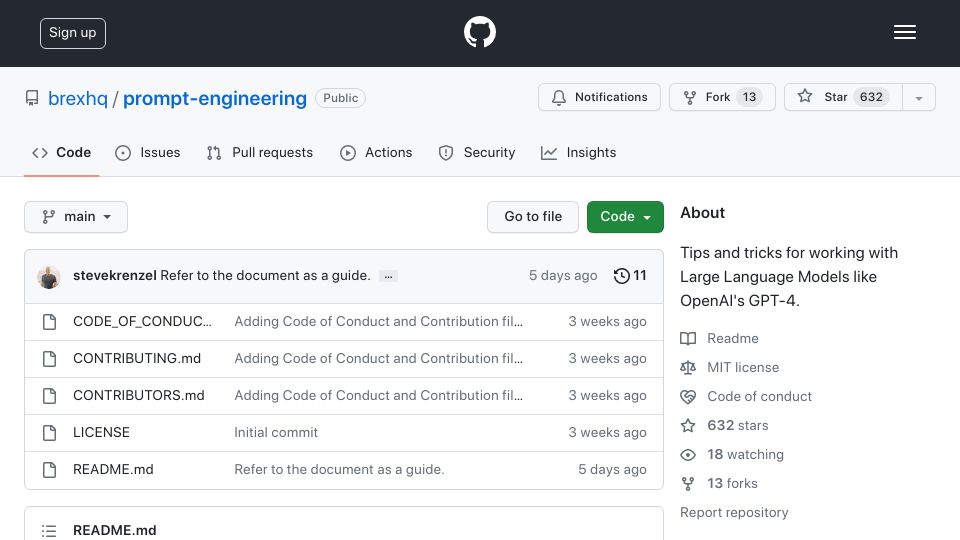Open the Insights tab

[579, 152]
